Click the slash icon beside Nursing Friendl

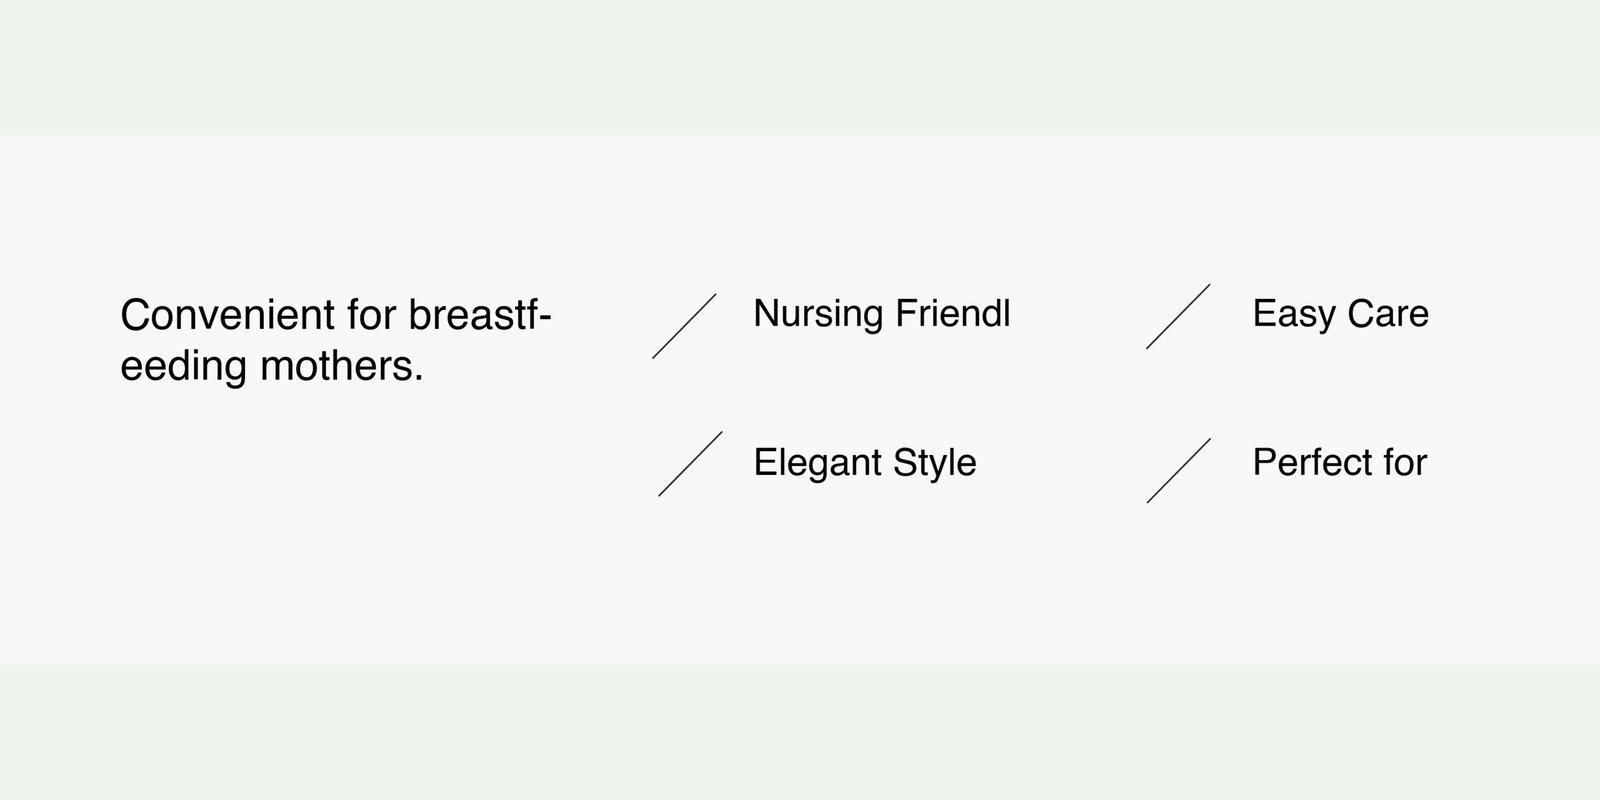[x=685, y=326]
